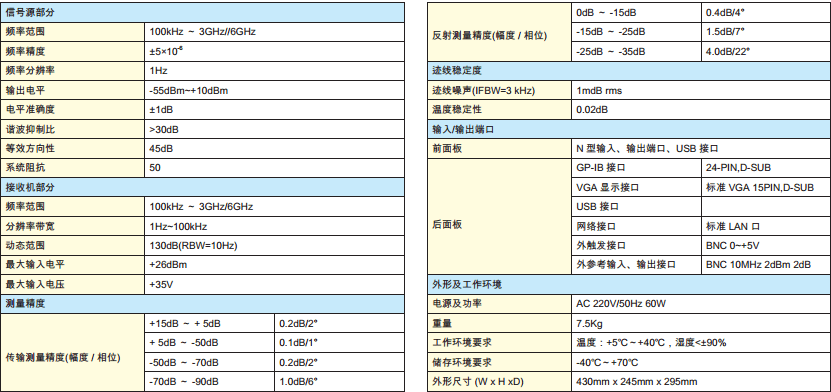Viewport: 831px width, 392px height.
Task: Click the 信号源部分 section header
Action: [202, 12]
